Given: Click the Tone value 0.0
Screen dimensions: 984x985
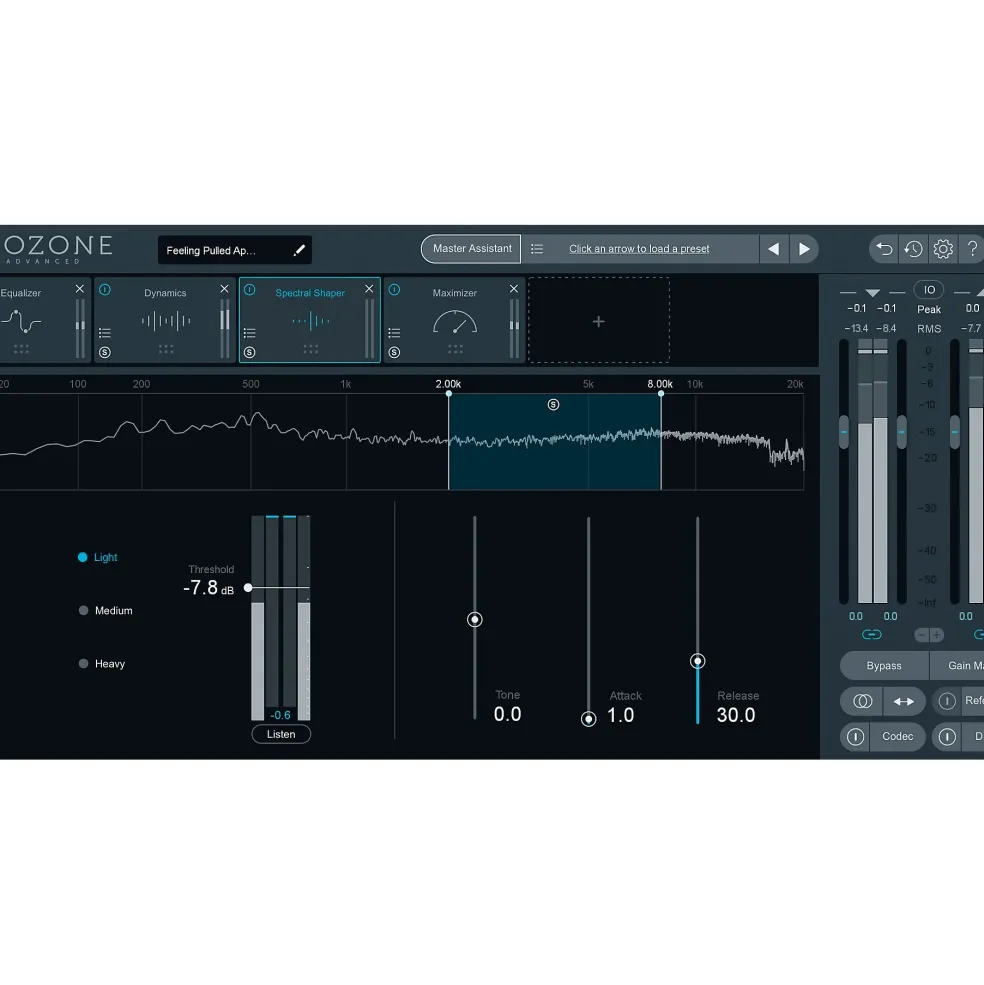Looking at the screenshot, I should click(x=507, y=714).
